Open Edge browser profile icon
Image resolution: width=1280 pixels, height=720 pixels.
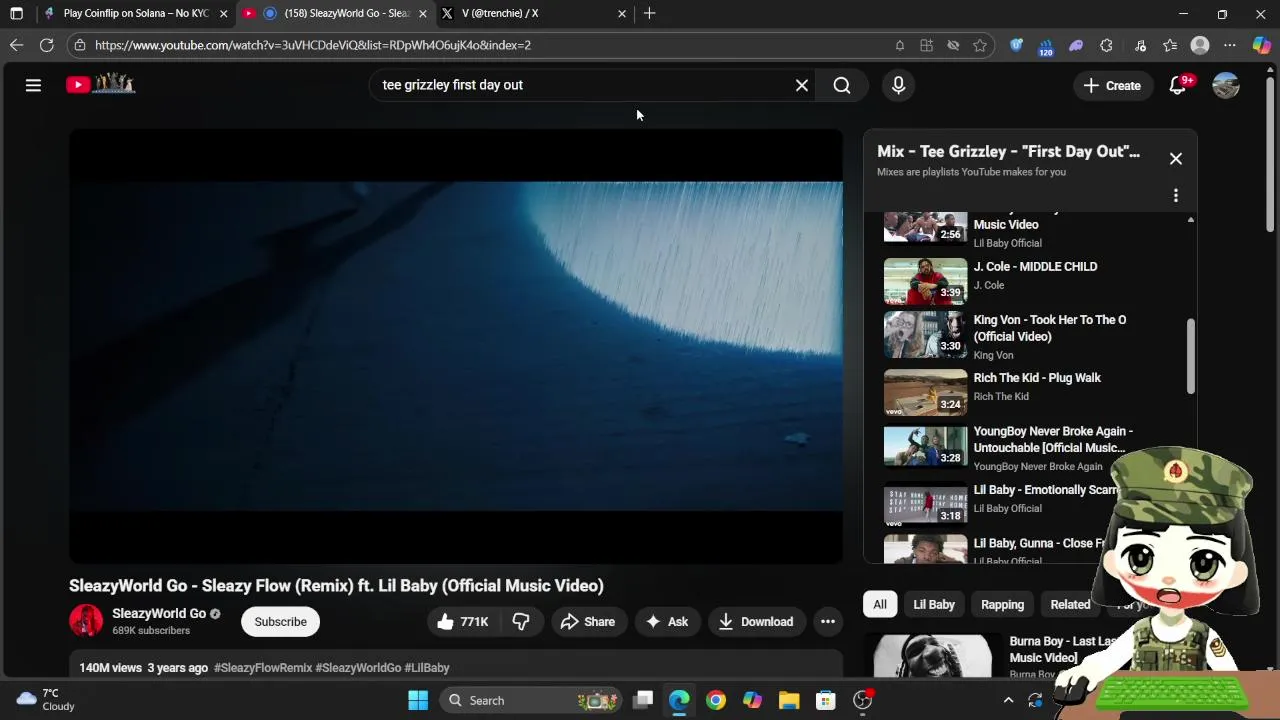pos(1200,45)
